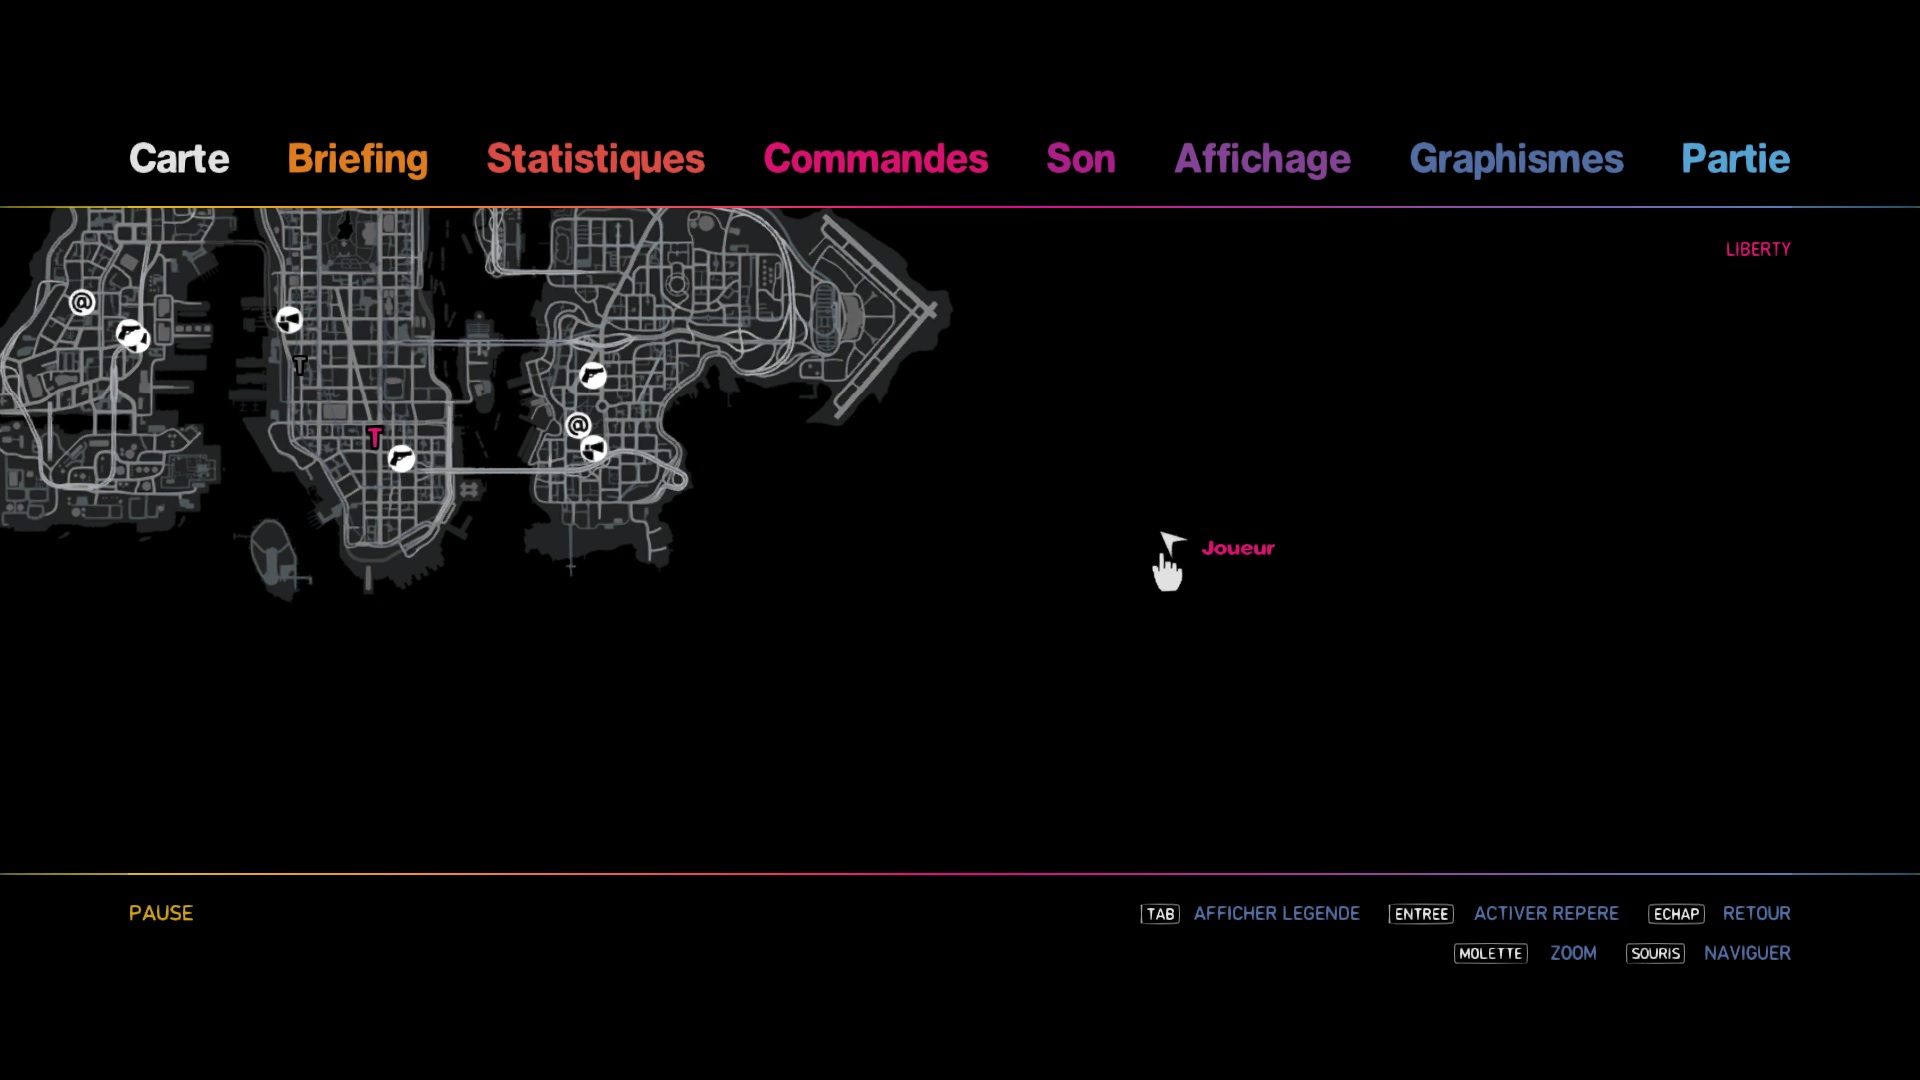Click the ECHAP key hint
The width and height of the screenshot is (1920, 1080).
coord(1676,914)
